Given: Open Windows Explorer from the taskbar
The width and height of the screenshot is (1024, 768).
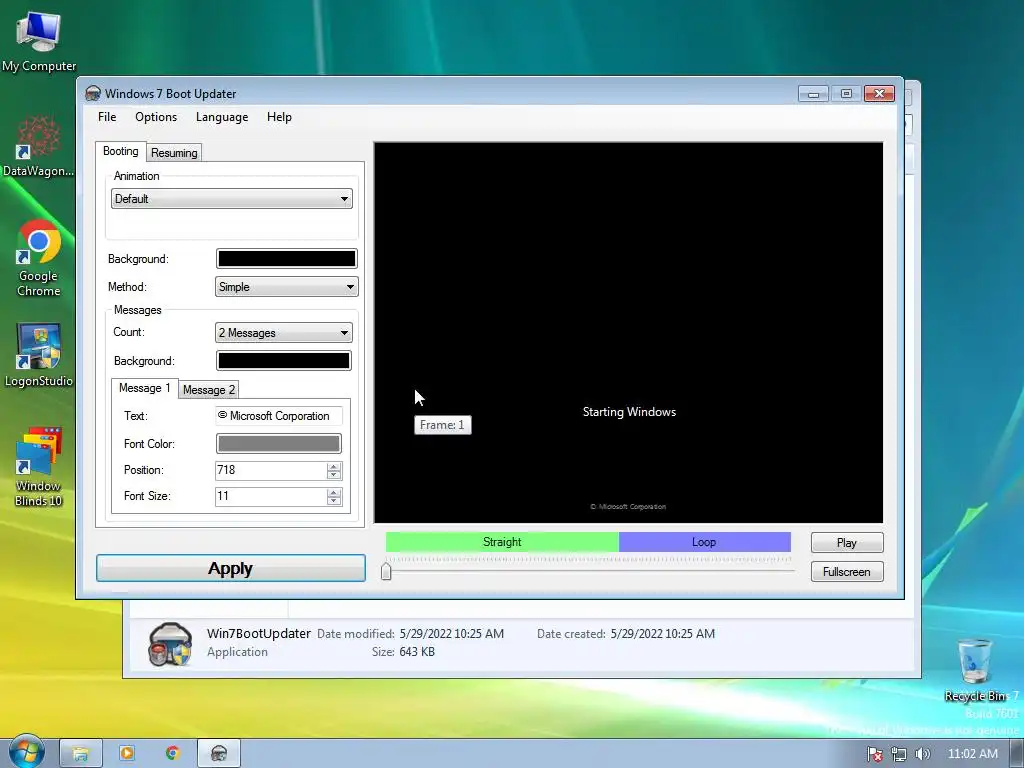Looking at the screenshot, I should [81, 754].
